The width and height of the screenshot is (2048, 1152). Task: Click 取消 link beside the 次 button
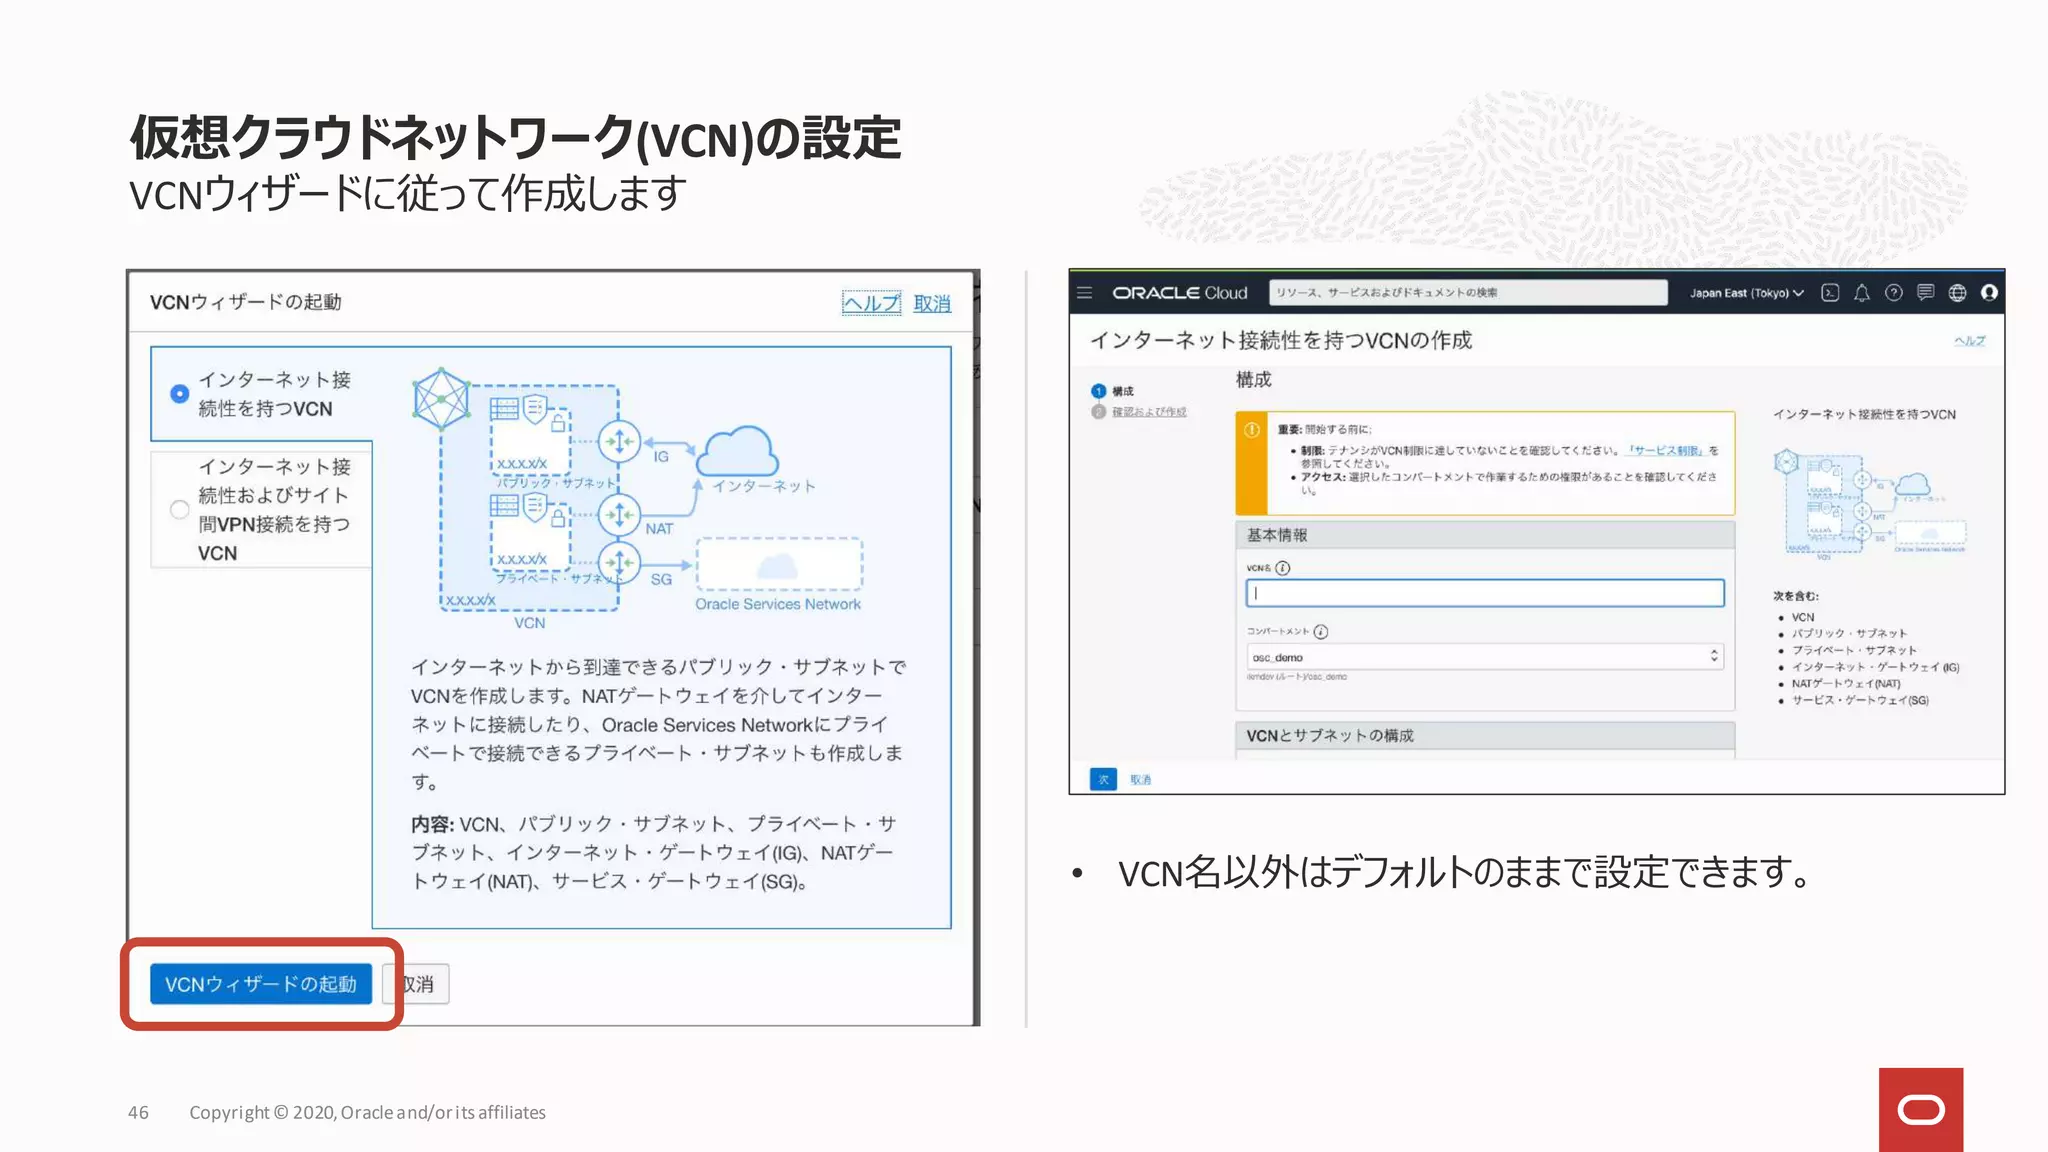1141,779
